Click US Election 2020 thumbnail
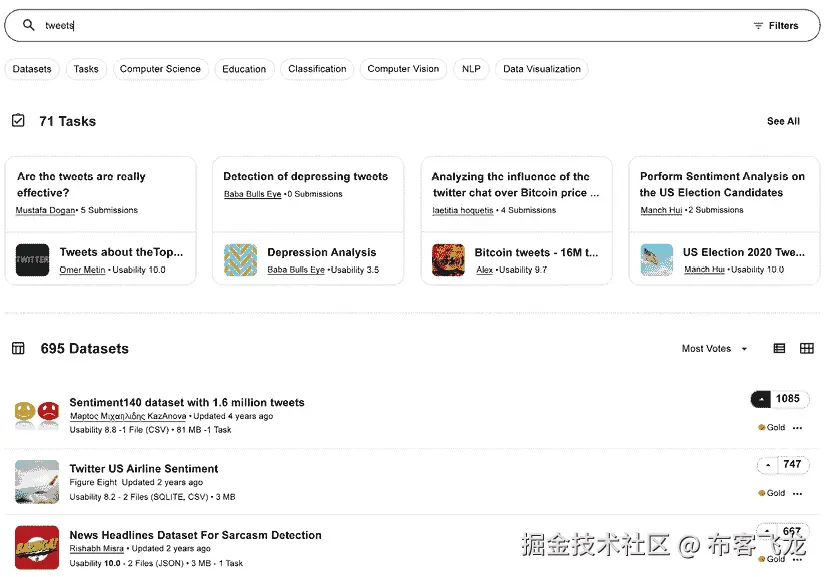This screenshot has width=825, height=577. click(657, 260)
